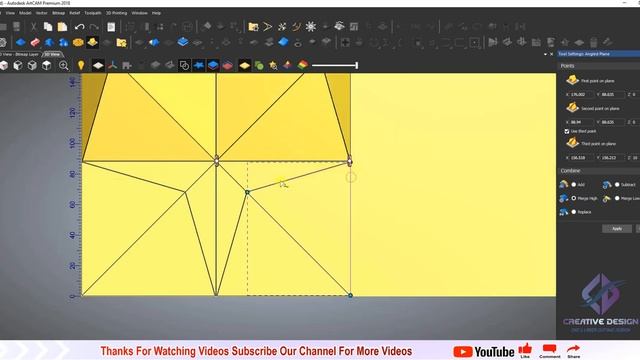Click the third point Y input field
Viewport: 640px width, 360px height.
(x=613, y=158)
